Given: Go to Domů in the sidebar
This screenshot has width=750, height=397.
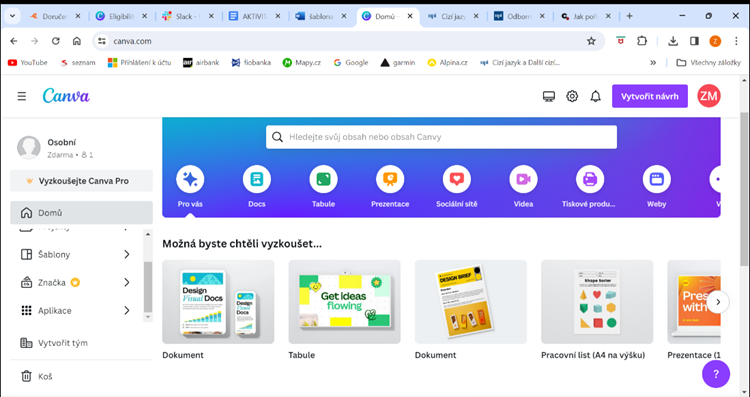Looking at the screenshot, I should (x=81, y=213).
